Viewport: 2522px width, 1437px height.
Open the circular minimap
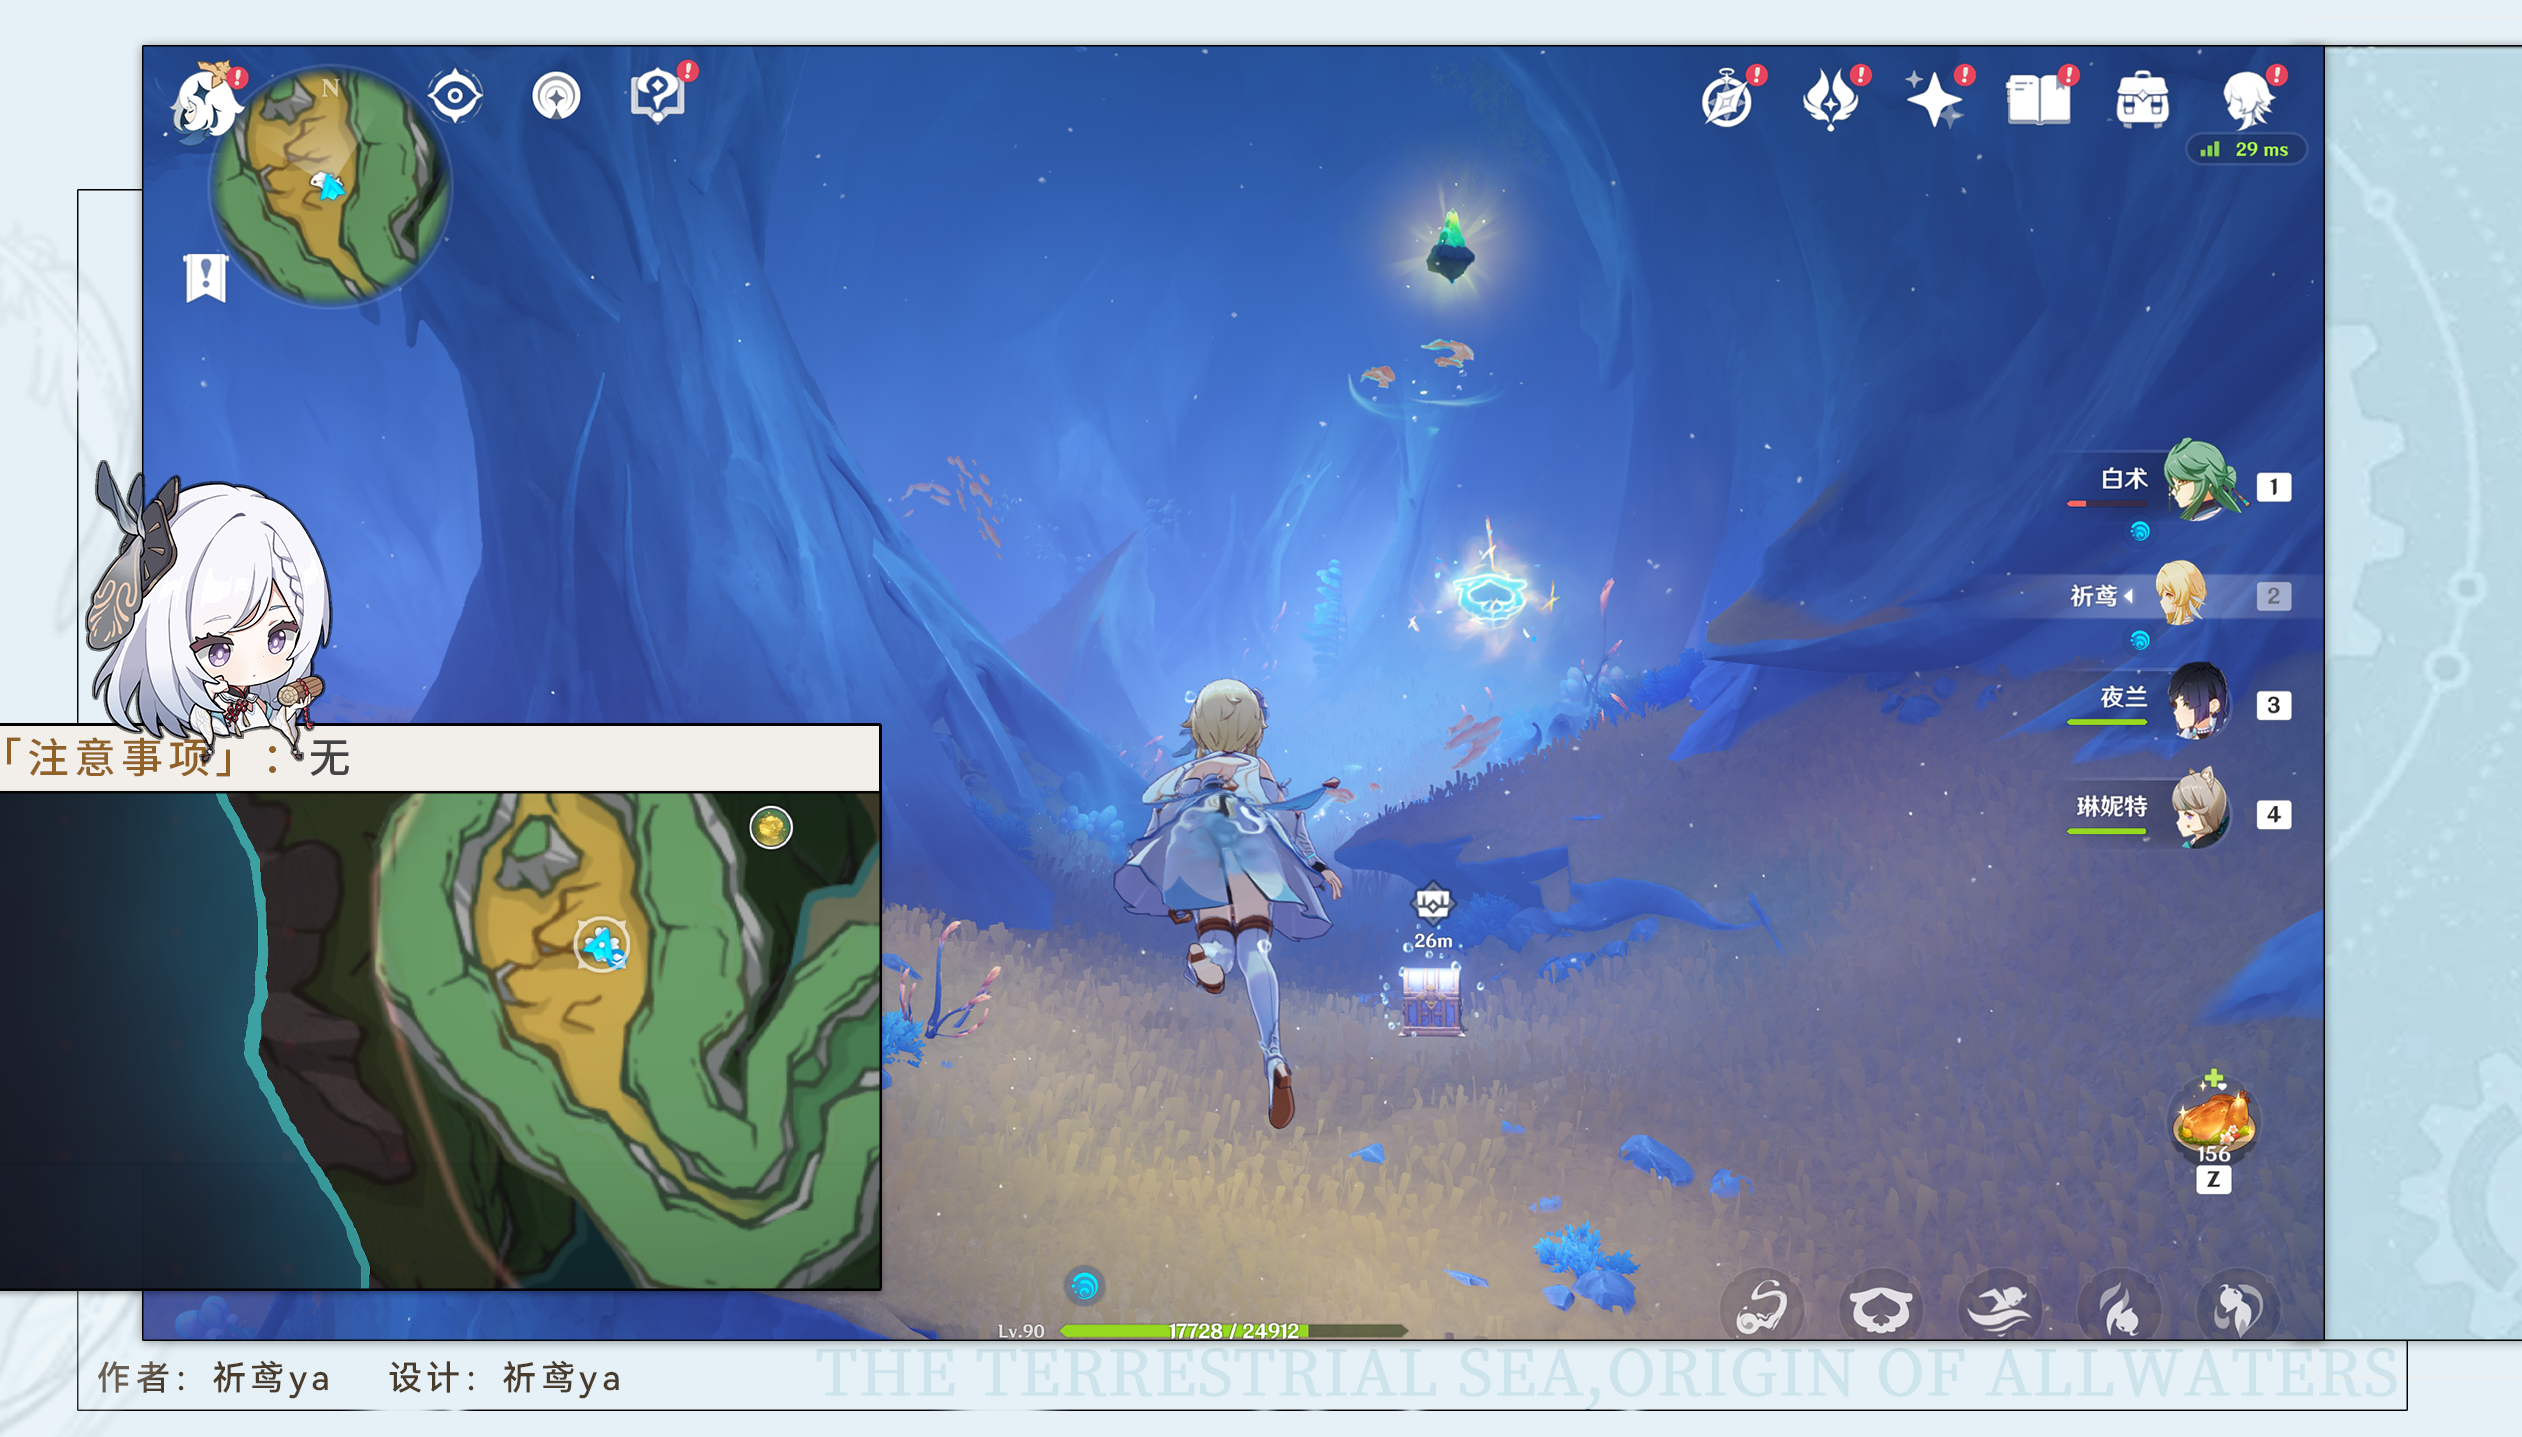point(330,186)
